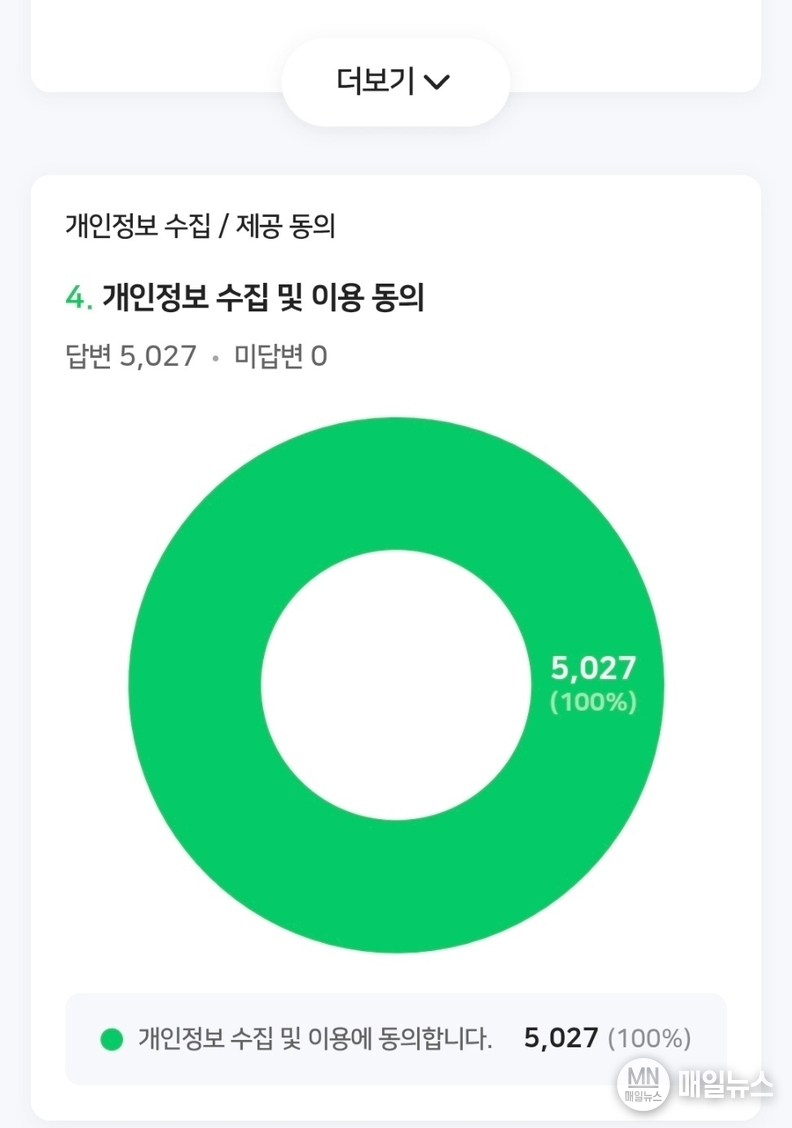
Task: Click the bold 5,027 count in the legend
Action: [x=561, y=1039]
